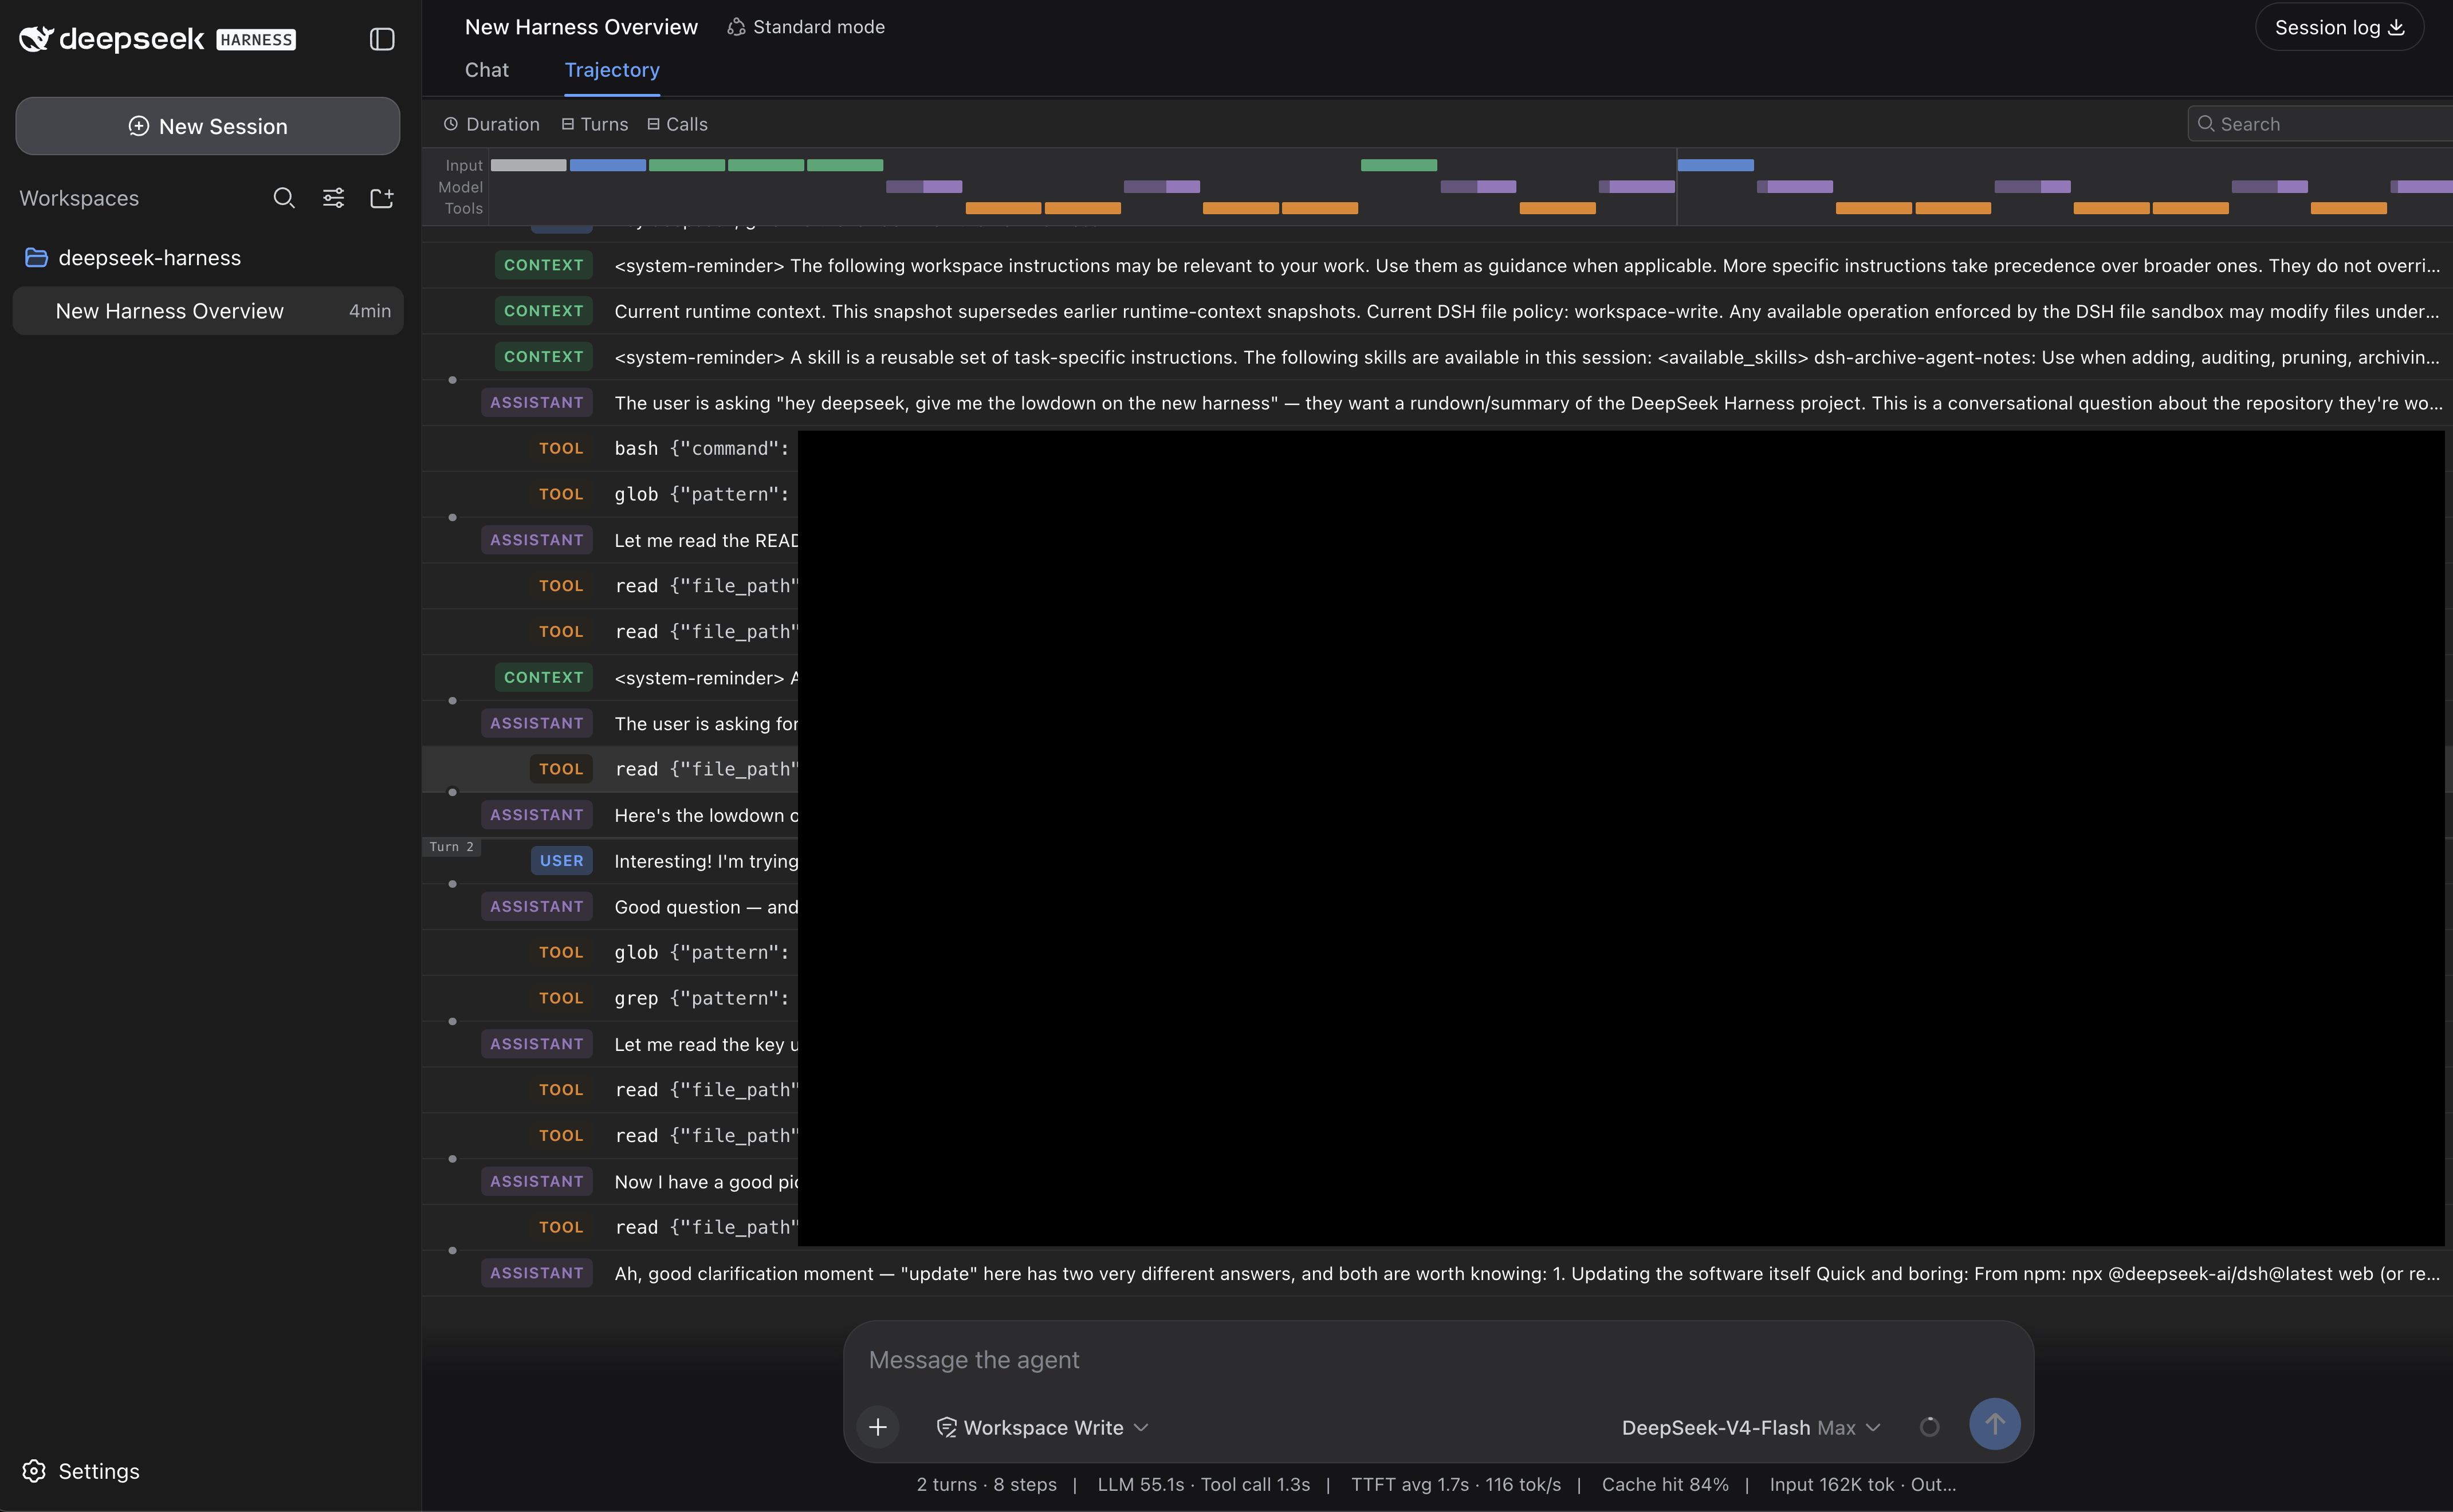Start a New Session

point(208,126)
